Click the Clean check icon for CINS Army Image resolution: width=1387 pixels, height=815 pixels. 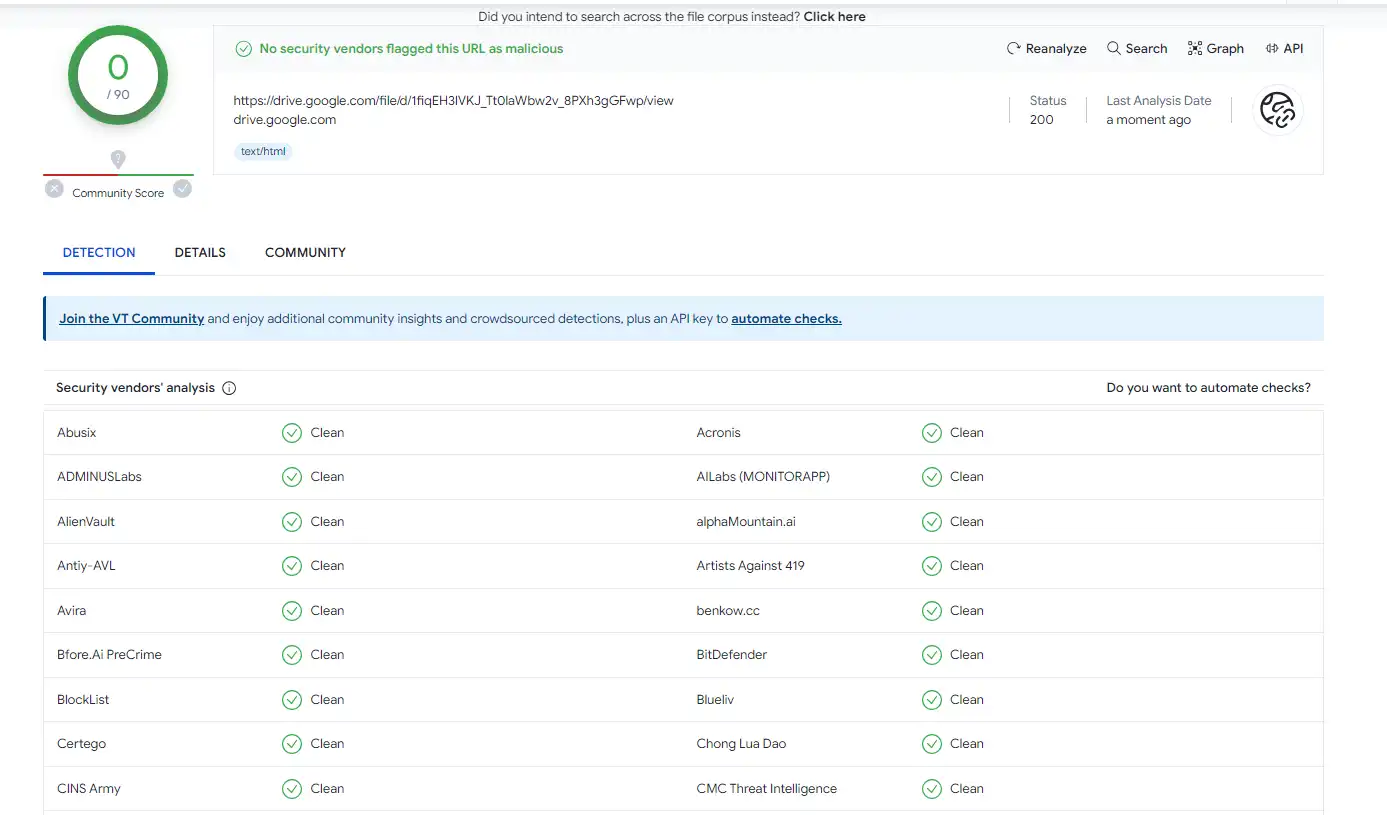click(x=291, y=789)
